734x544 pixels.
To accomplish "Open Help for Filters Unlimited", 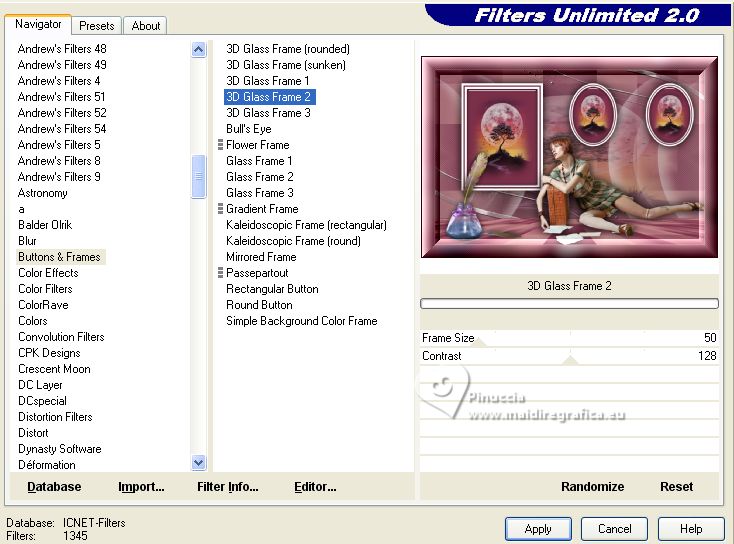I will (691, 529).
